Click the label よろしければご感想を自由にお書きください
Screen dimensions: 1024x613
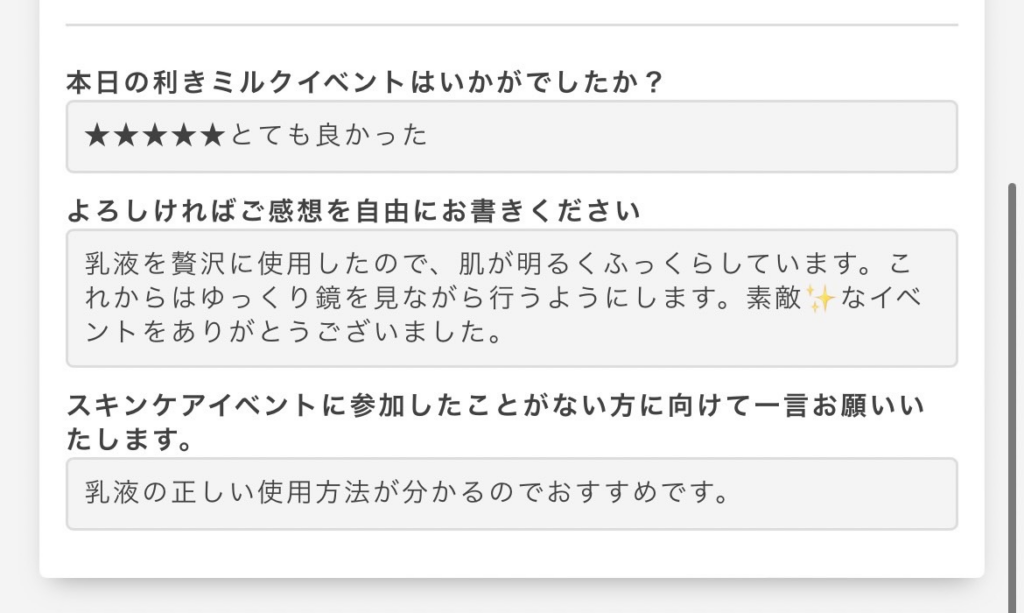coord(353,212)
